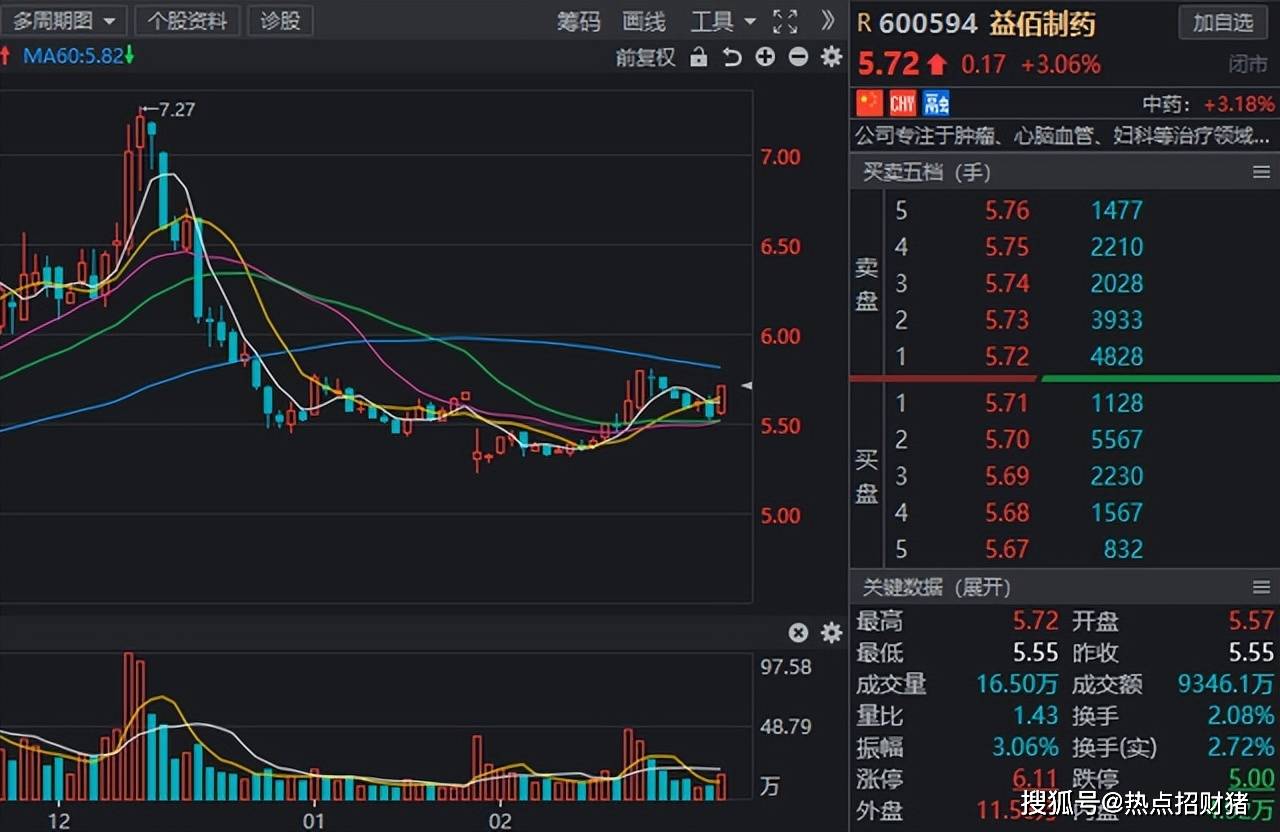
Task: Click the China flag market icon
Action: coord(870,103)
